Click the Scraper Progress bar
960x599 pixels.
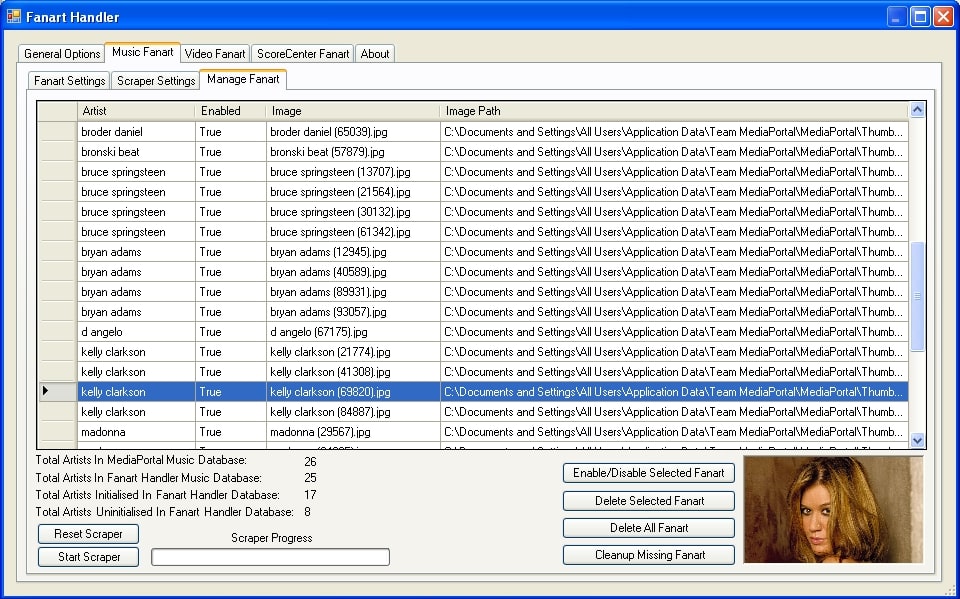[x=270, y=557]
